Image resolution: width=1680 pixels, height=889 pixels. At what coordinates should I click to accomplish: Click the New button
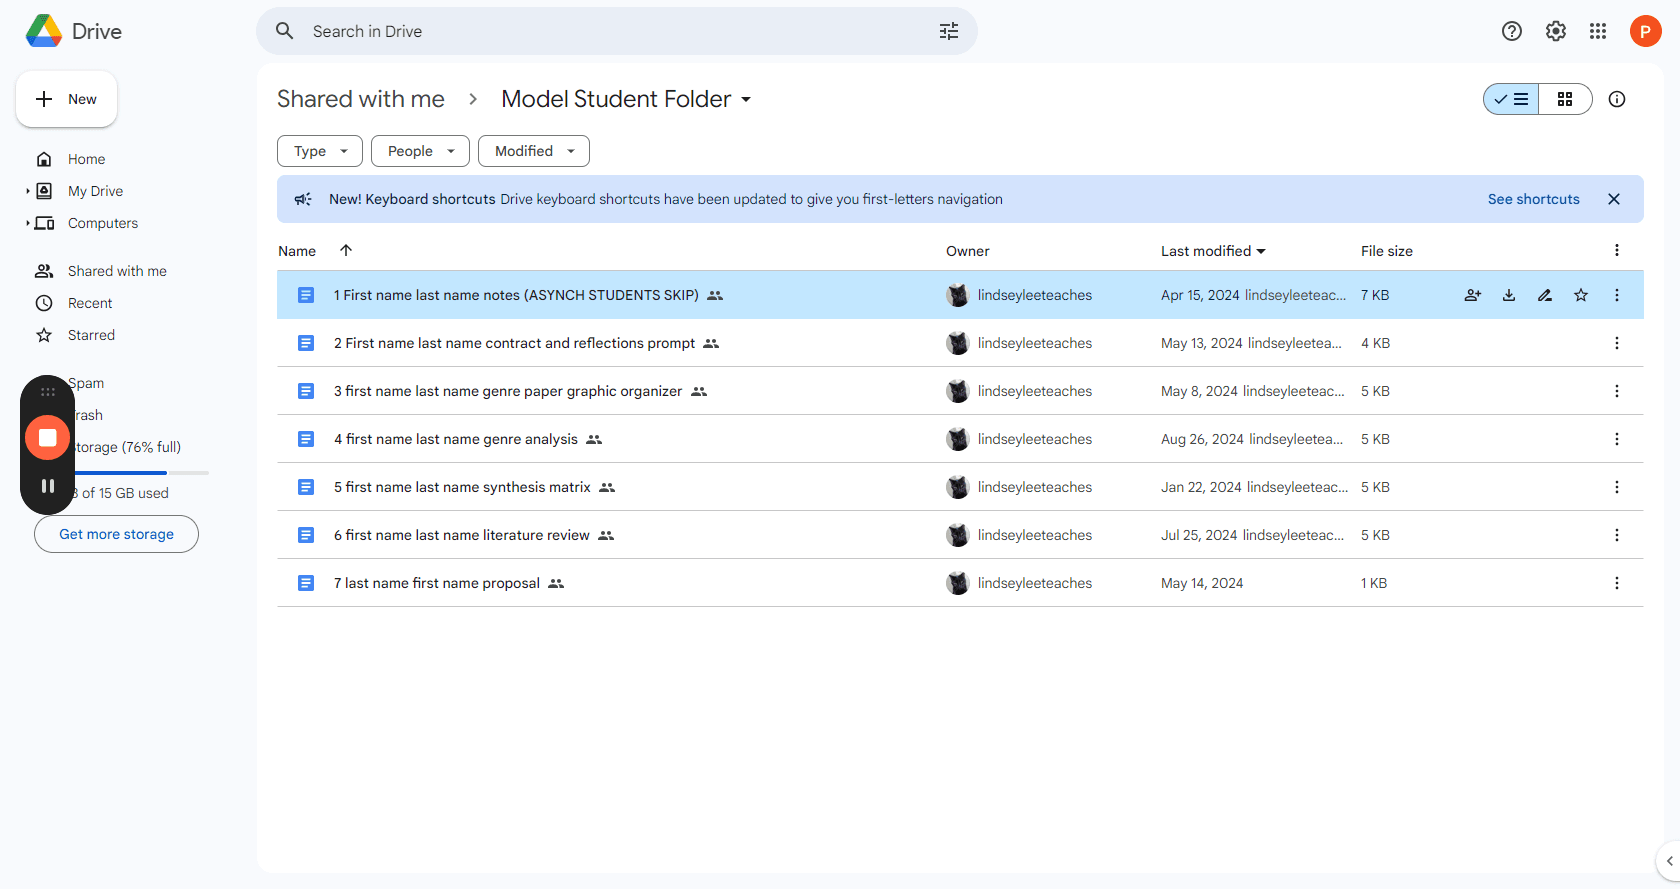pos(66,99)
